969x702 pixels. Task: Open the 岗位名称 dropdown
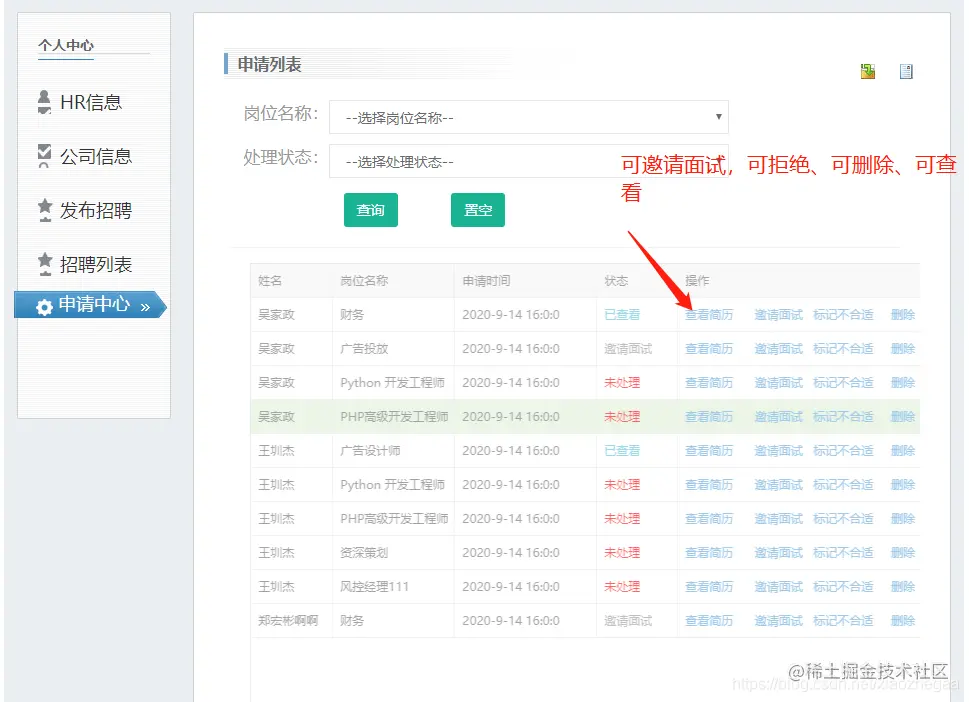pyautogui.click(x=530, y=117)
